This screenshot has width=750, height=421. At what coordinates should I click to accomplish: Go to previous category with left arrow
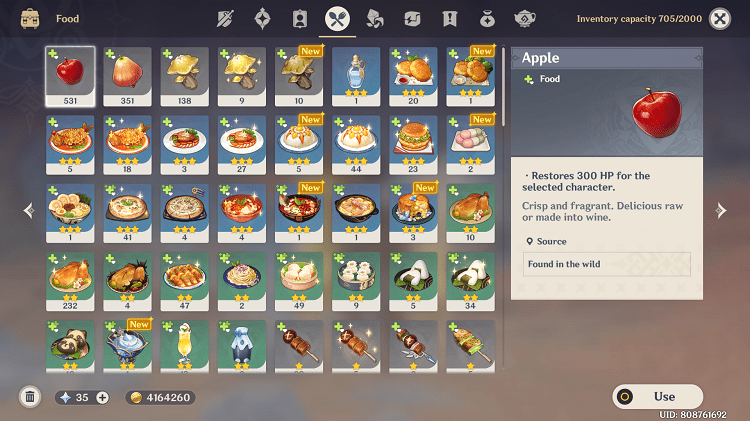[x=29, y=210]
